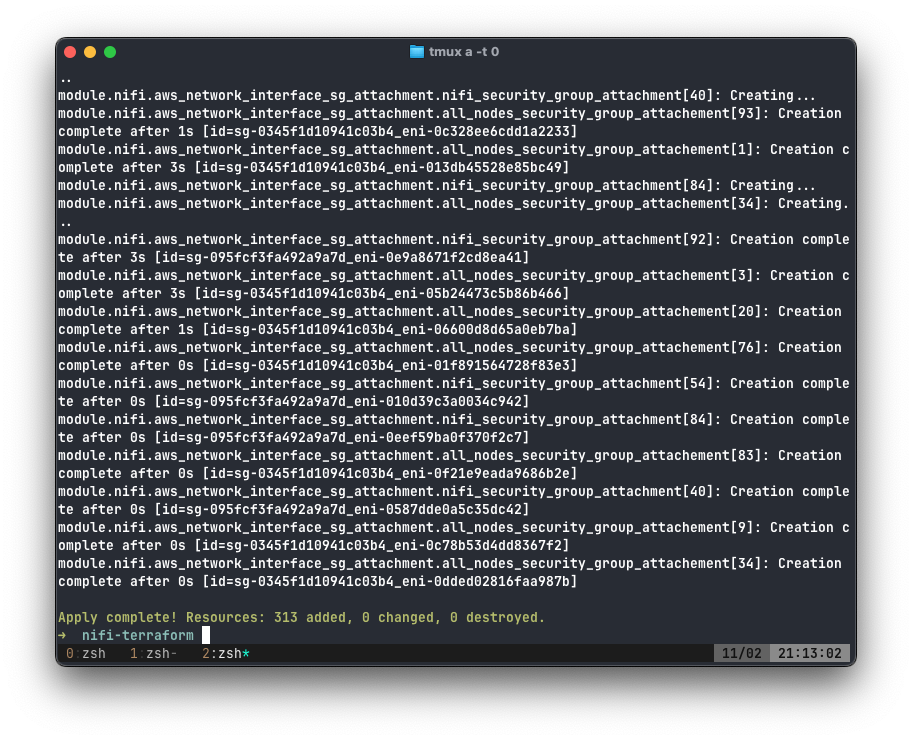The image size is (912, 740).
Task: Switch to tmux window 0:zsh
Action: tap(86, 653)
